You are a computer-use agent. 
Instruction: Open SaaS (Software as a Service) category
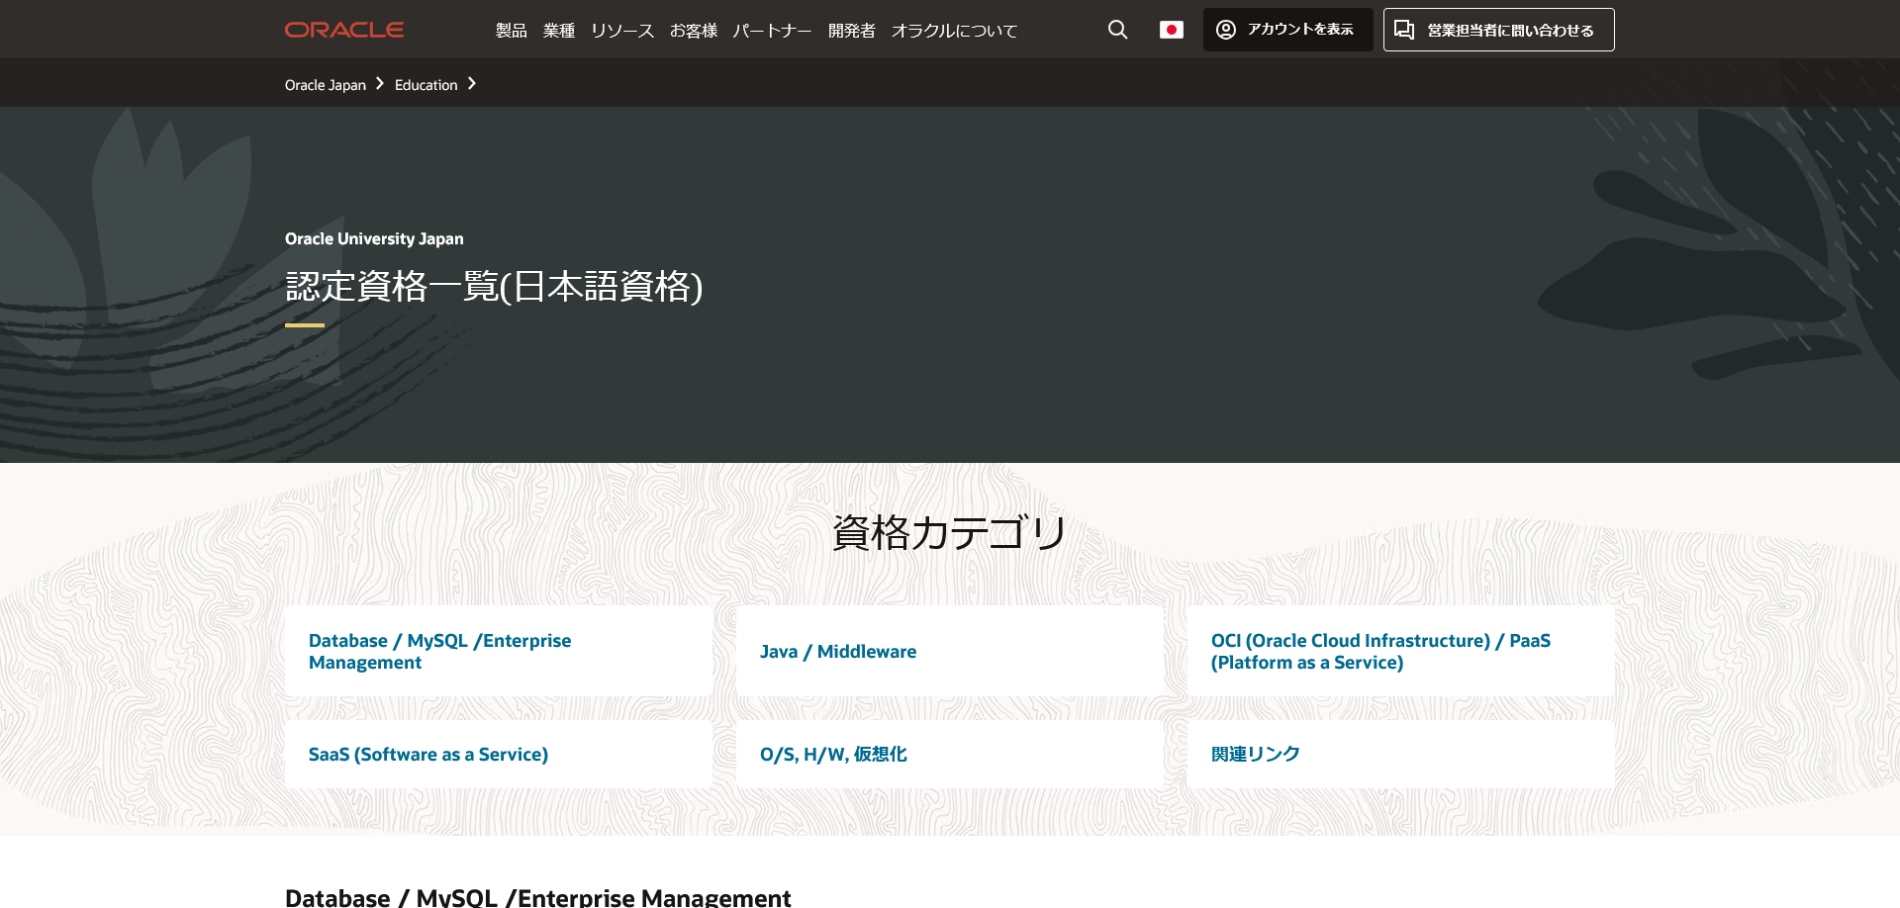pyautogui.click(x=498, y=754)
